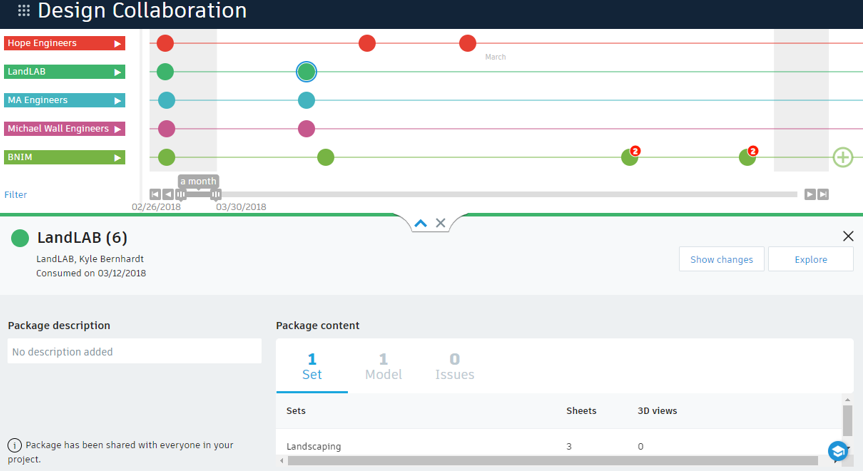Screen dimensions: 863x471
Task: Grab right handle of timeline range slider
Action: (216, 194)
